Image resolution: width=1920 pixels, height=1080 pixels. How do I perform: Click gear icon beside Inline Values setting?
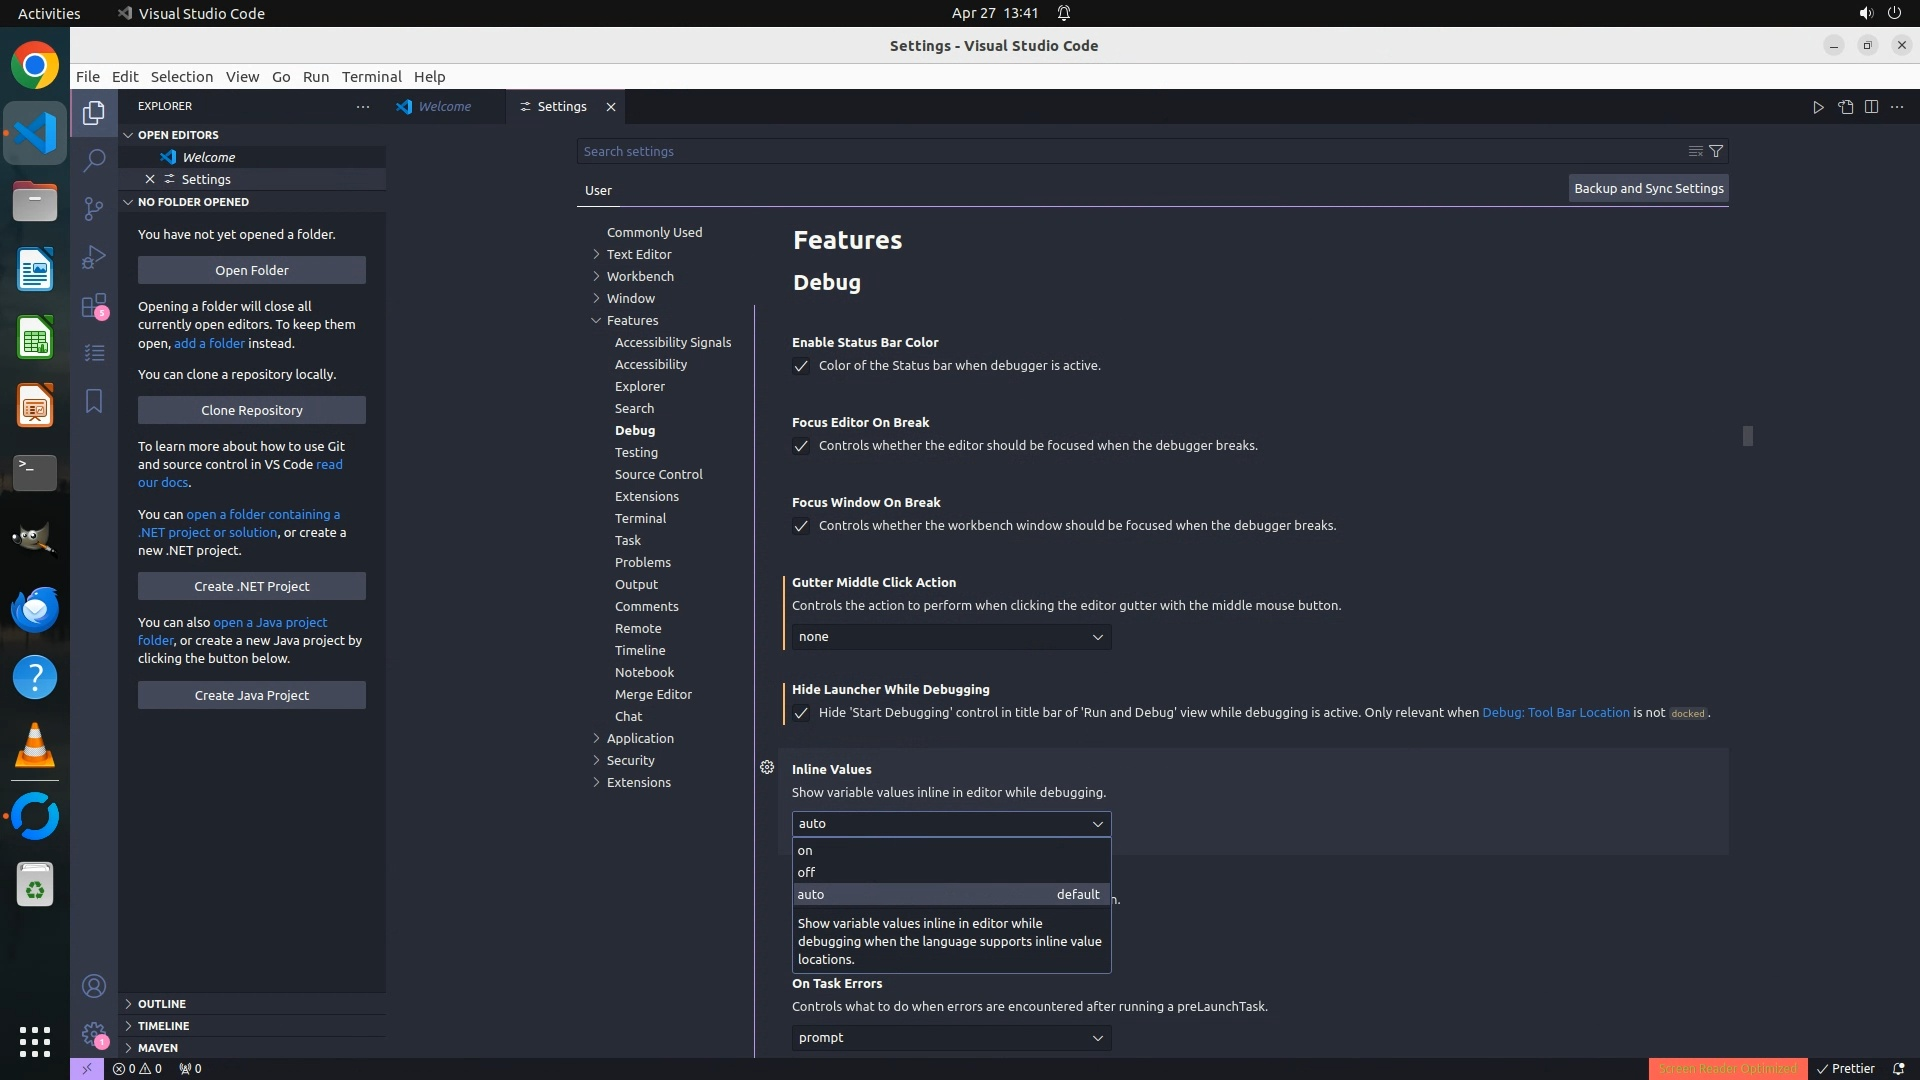tap(767, 767)
